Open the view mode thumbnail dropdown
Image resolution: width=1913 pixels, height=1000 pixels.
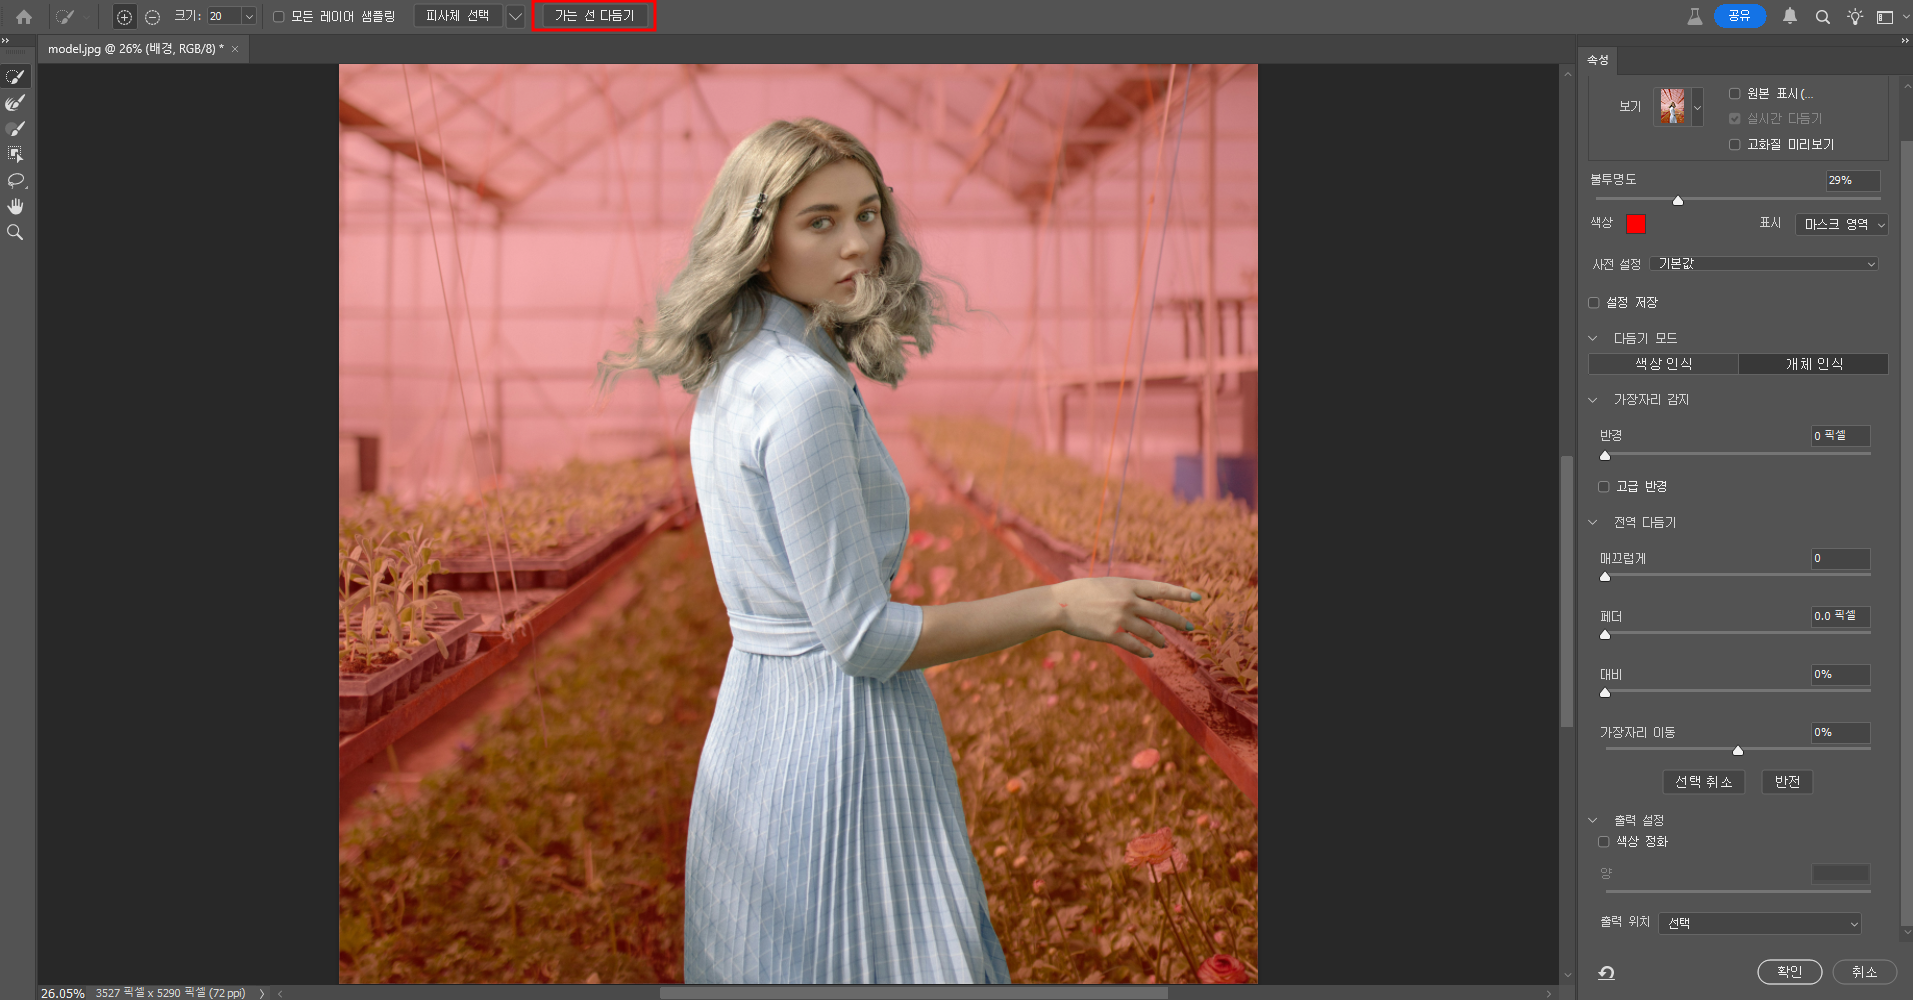click(1697, 107)
